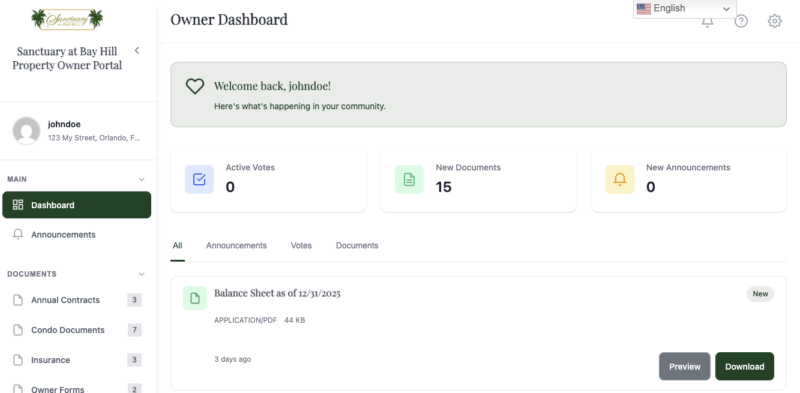Open the notifications bell in the header
800x393 pixels.
[x=707, y=22]
